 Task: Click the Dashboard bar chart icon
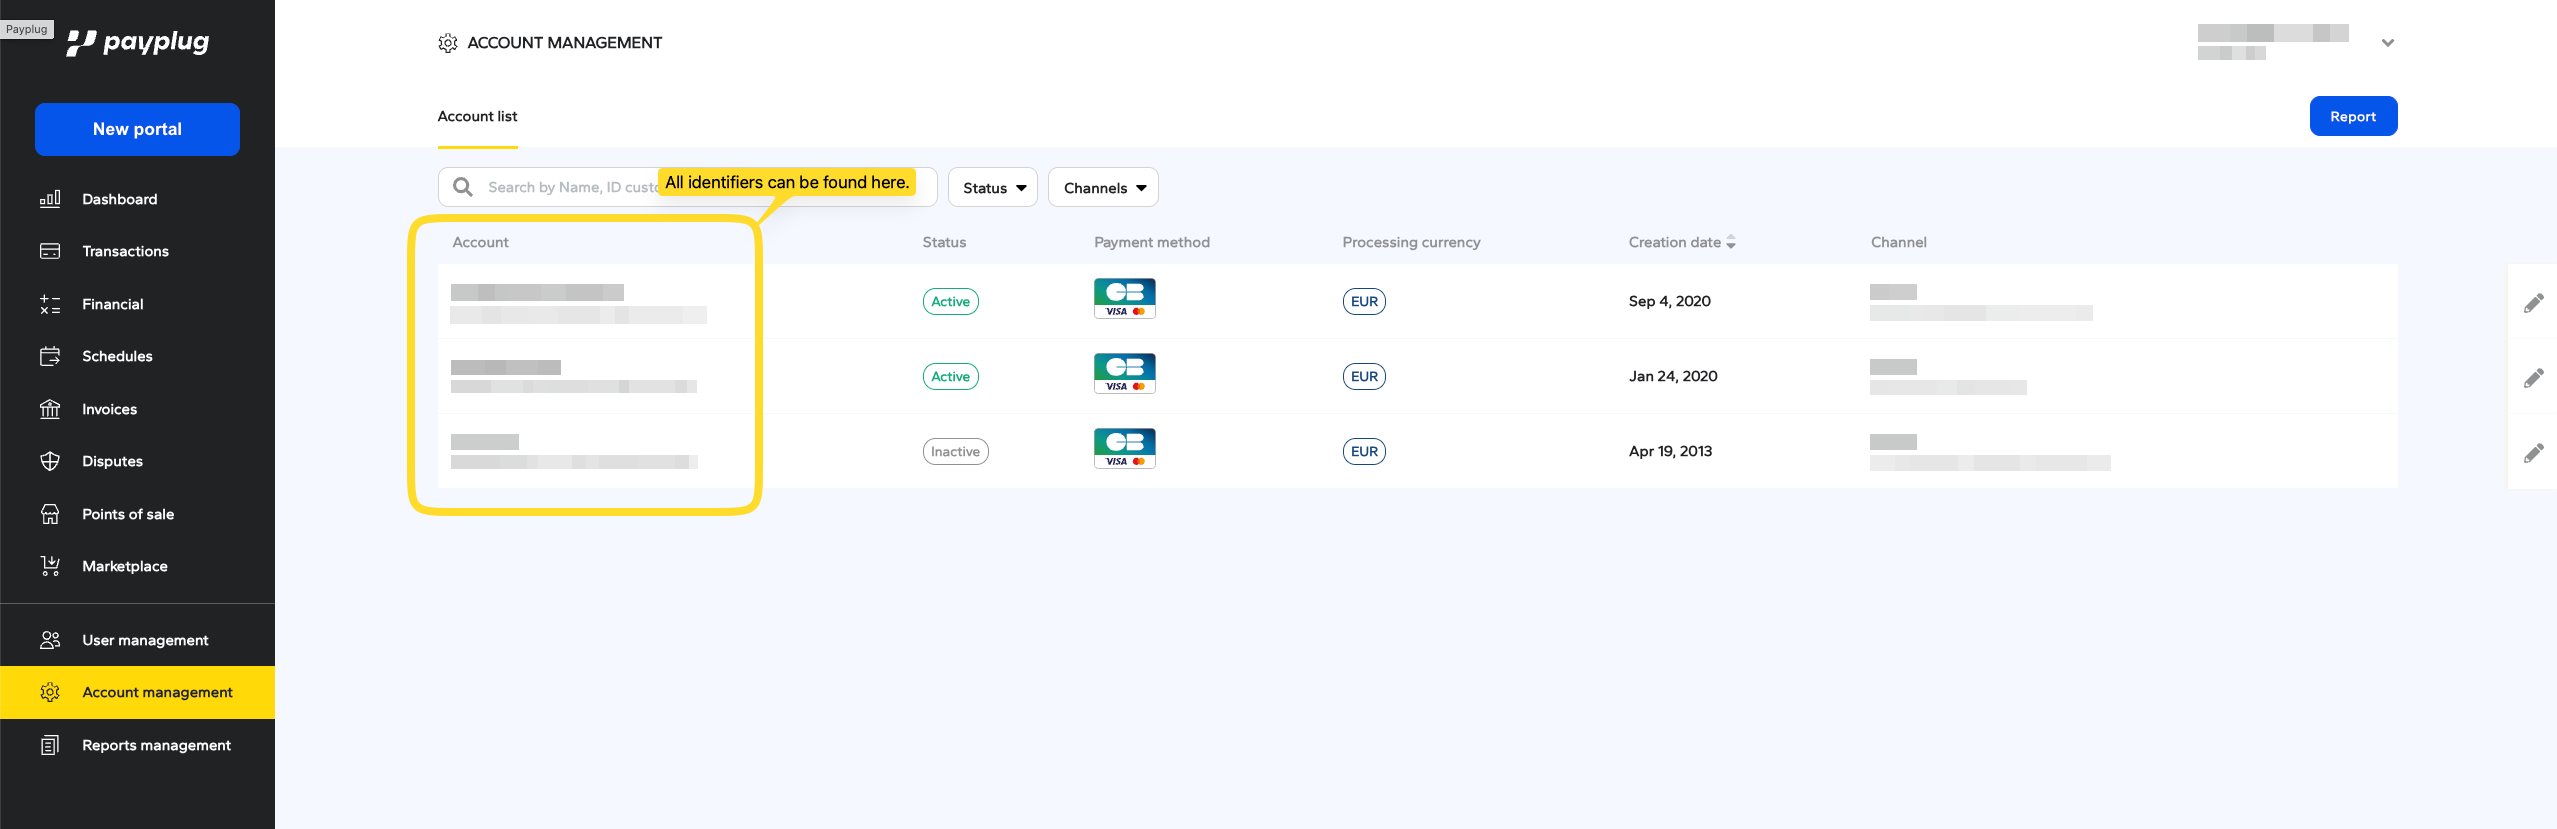(x=50, y=199)
